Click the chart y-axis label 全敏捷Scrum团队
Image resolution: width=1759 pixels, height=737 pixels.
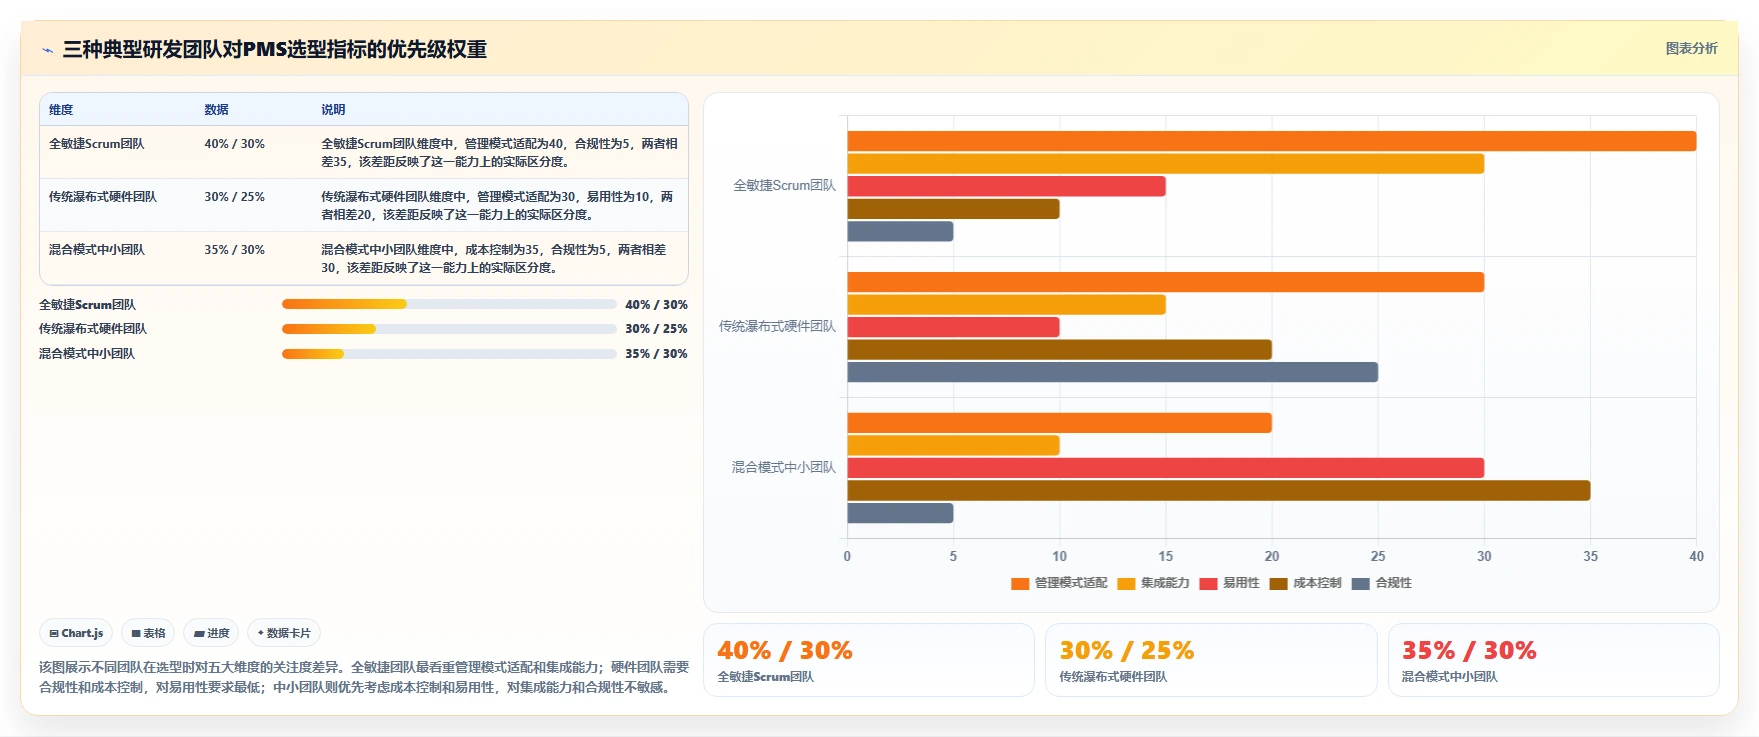784,186
